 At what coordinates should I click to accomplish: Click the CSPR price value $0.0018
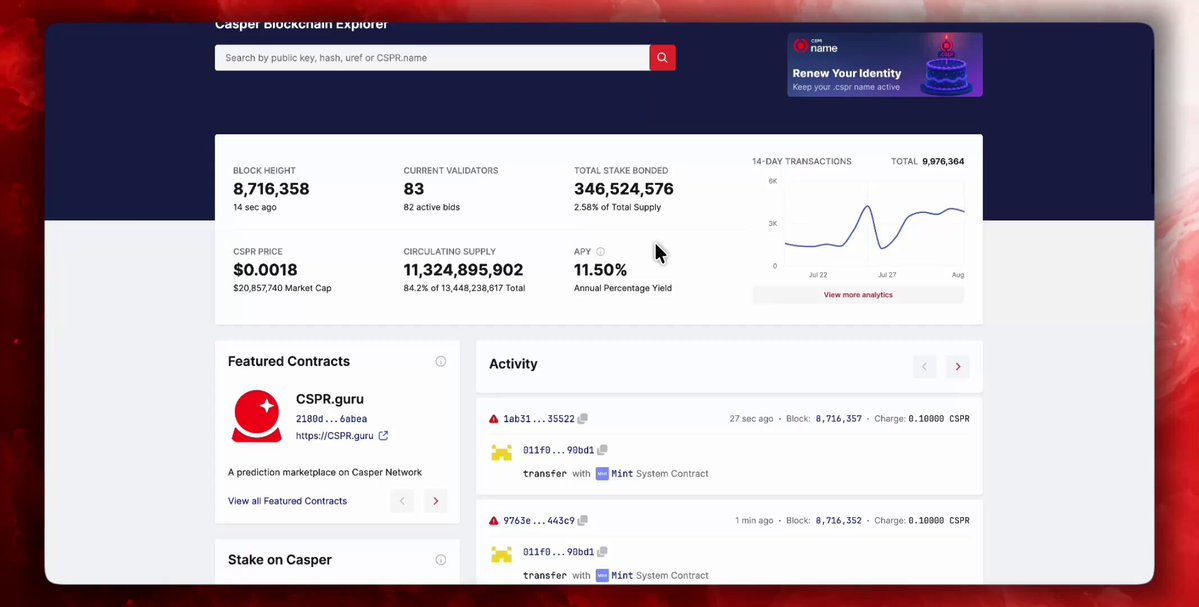coord(265,270)
